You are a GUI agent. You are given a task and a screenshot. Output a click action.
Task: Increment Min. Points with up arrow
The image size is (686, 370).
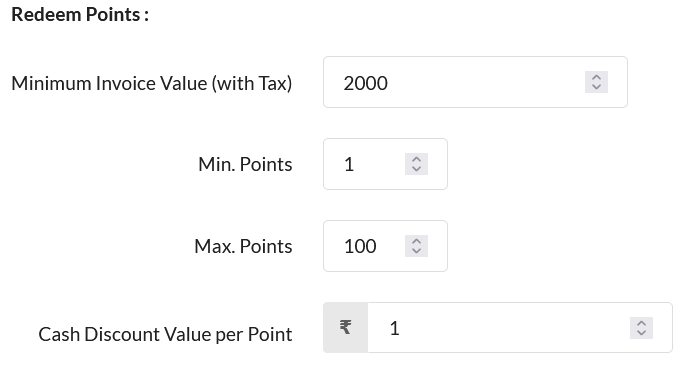[x=416, y=159]
